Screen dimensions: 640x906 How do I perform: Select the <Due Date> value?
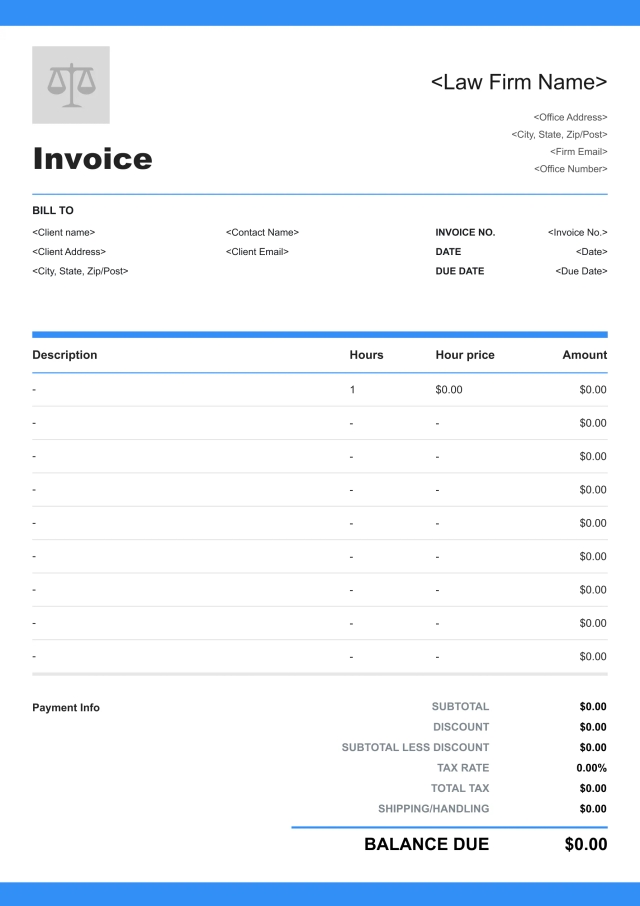click(581, 271)
